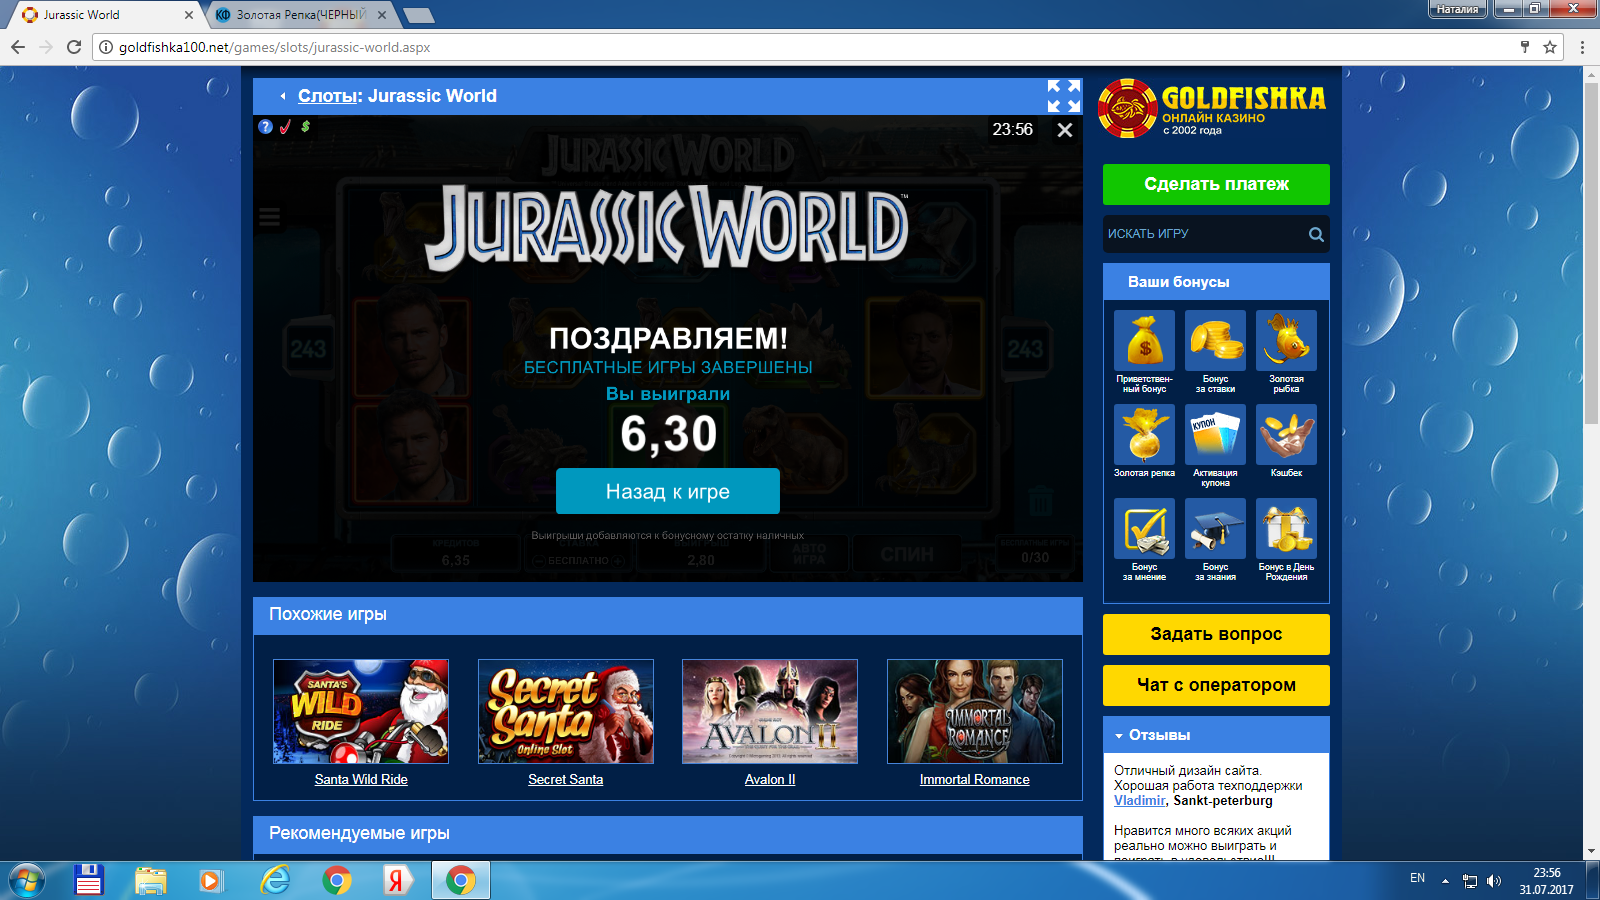1600x900 pixels.
Task: Show hidden tray icons arrow
Action: (1445, 881)
